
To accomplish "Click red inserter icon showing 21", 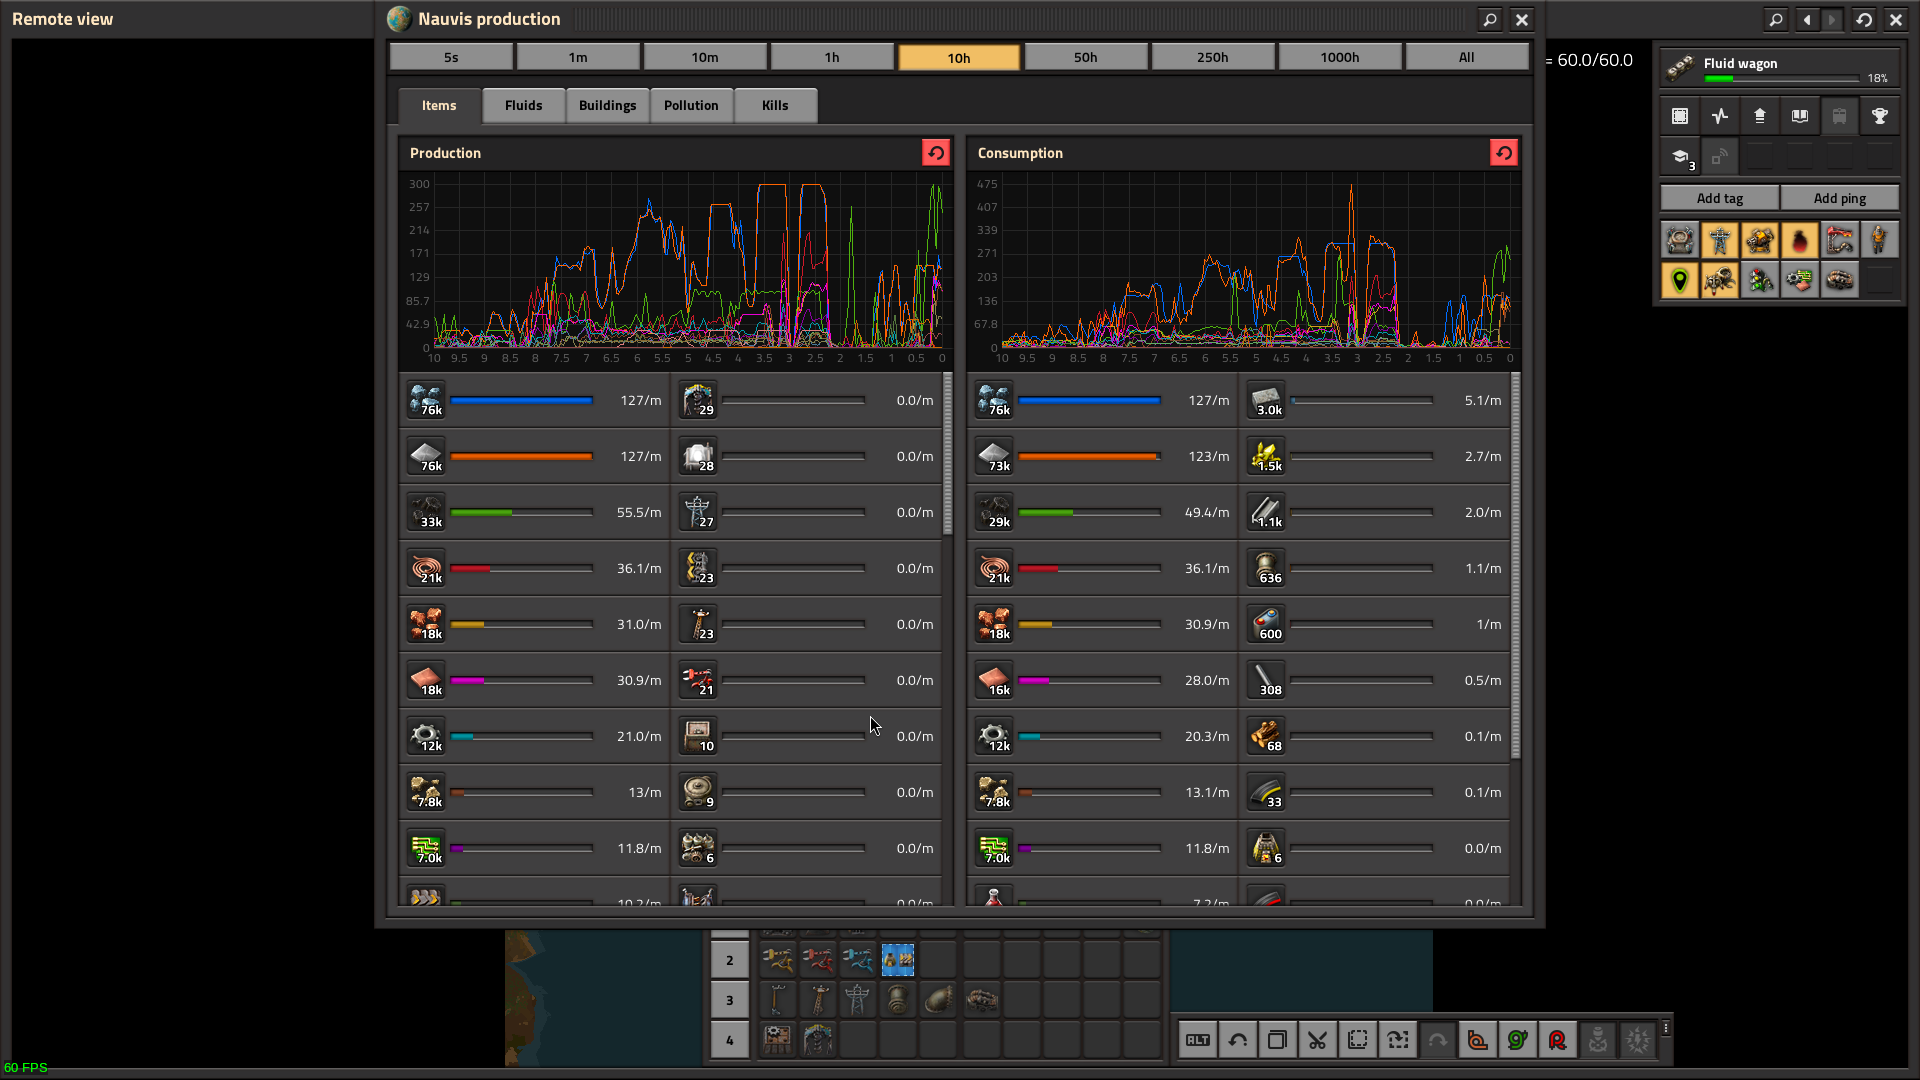I will click(x=698, y=680).
